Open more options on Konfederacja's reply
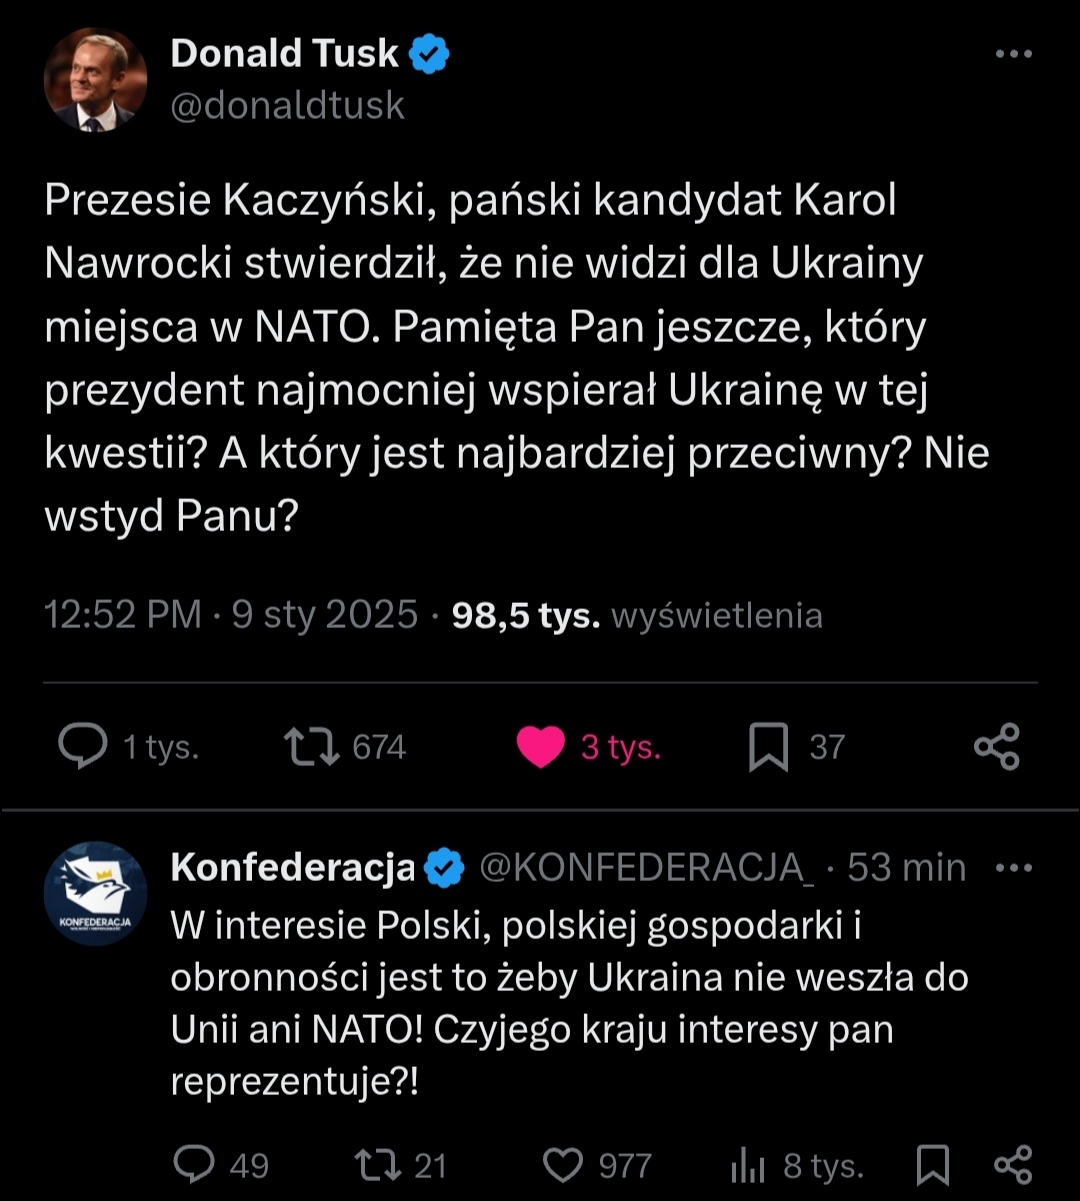The height and width of the screenshot is (1201, 1080). pyautogui.click(x=1014, y=868)
